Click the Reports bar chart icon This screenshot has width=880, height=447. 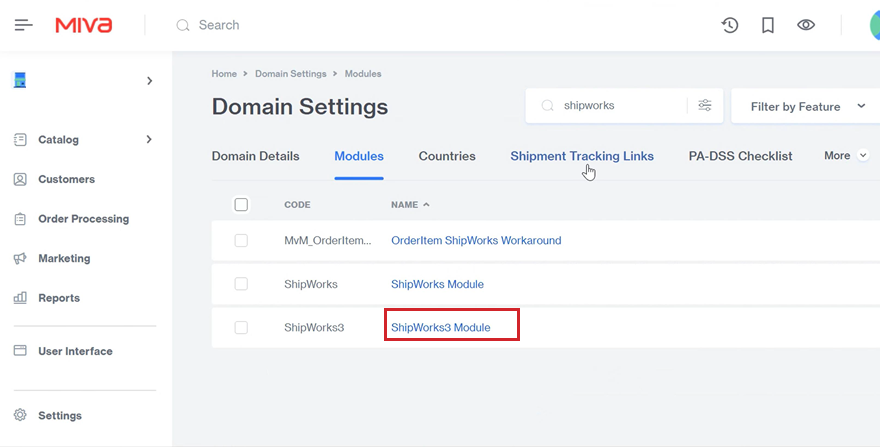[20, 298]
